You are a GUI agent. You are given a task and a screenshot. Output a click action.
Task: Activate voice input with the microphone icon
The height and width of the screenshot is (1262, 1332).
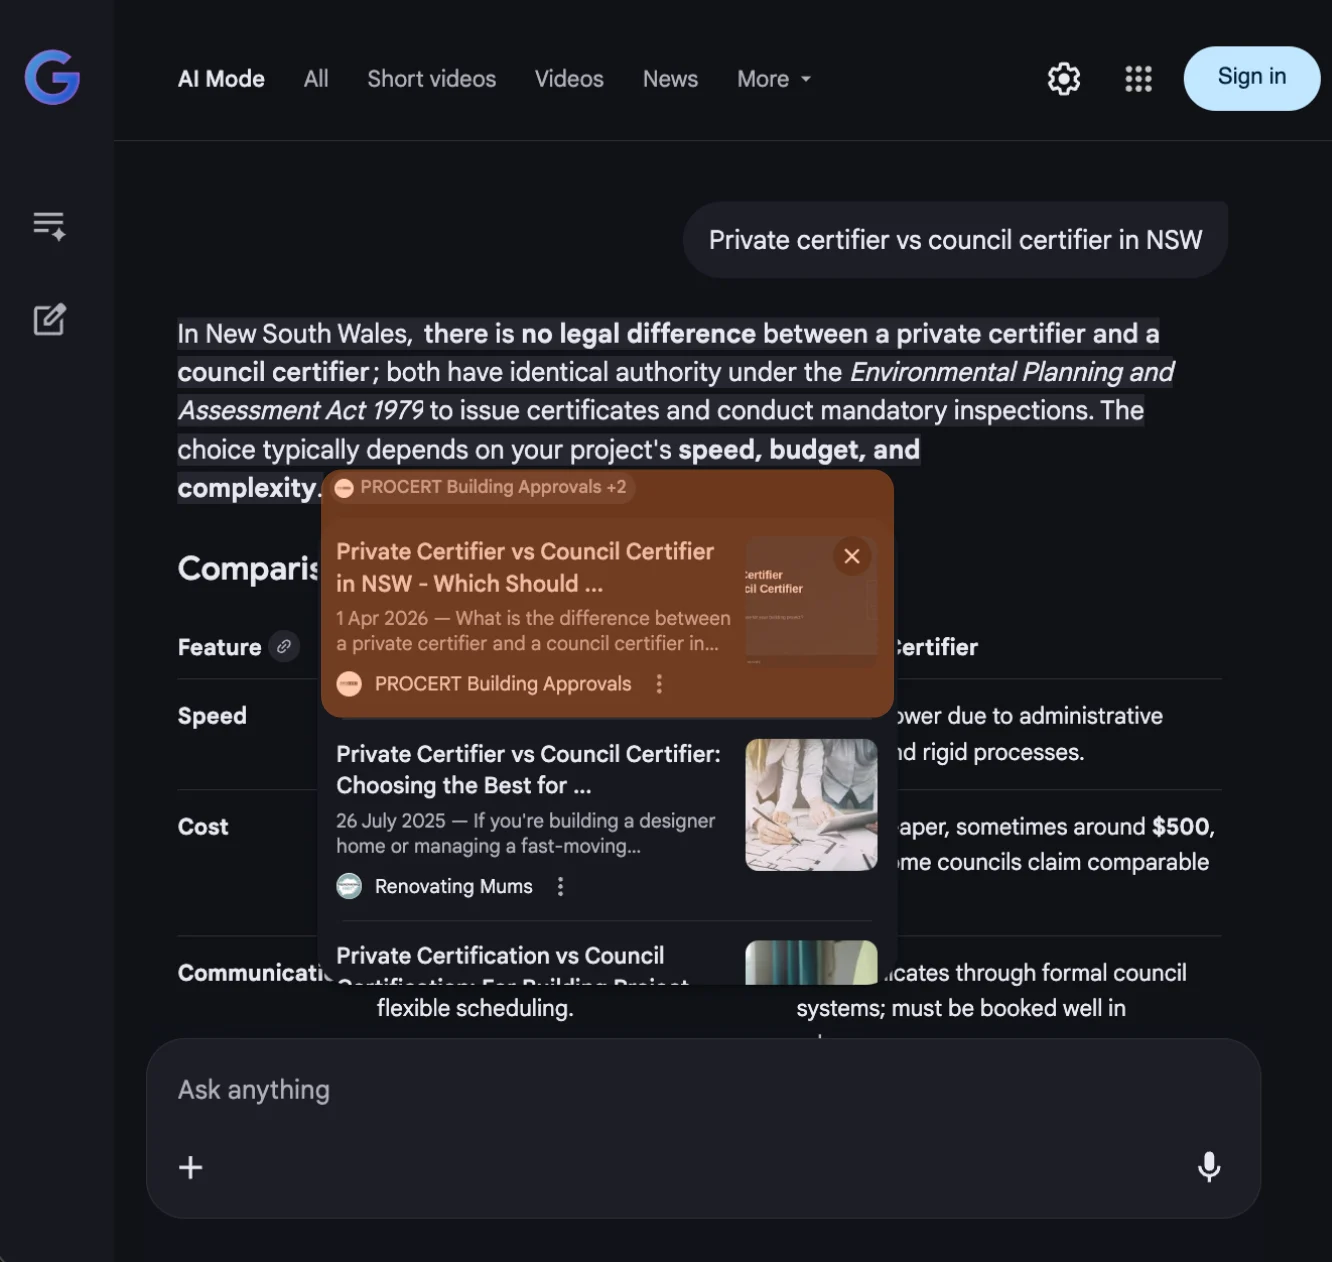pos(1209,1167)
